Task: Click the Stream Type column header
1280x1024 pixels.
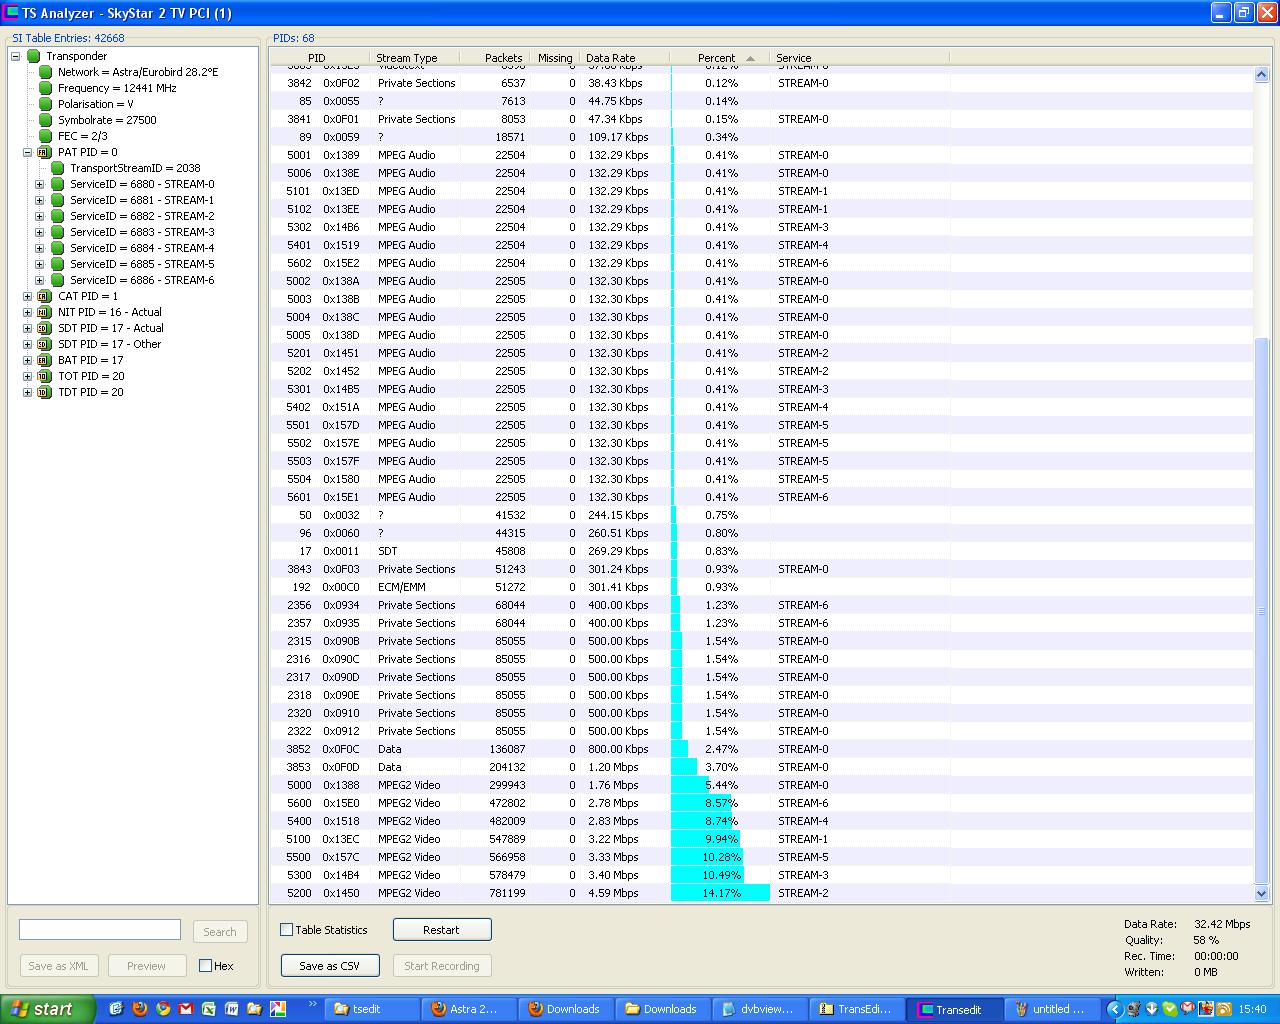Action: (406, 58)
